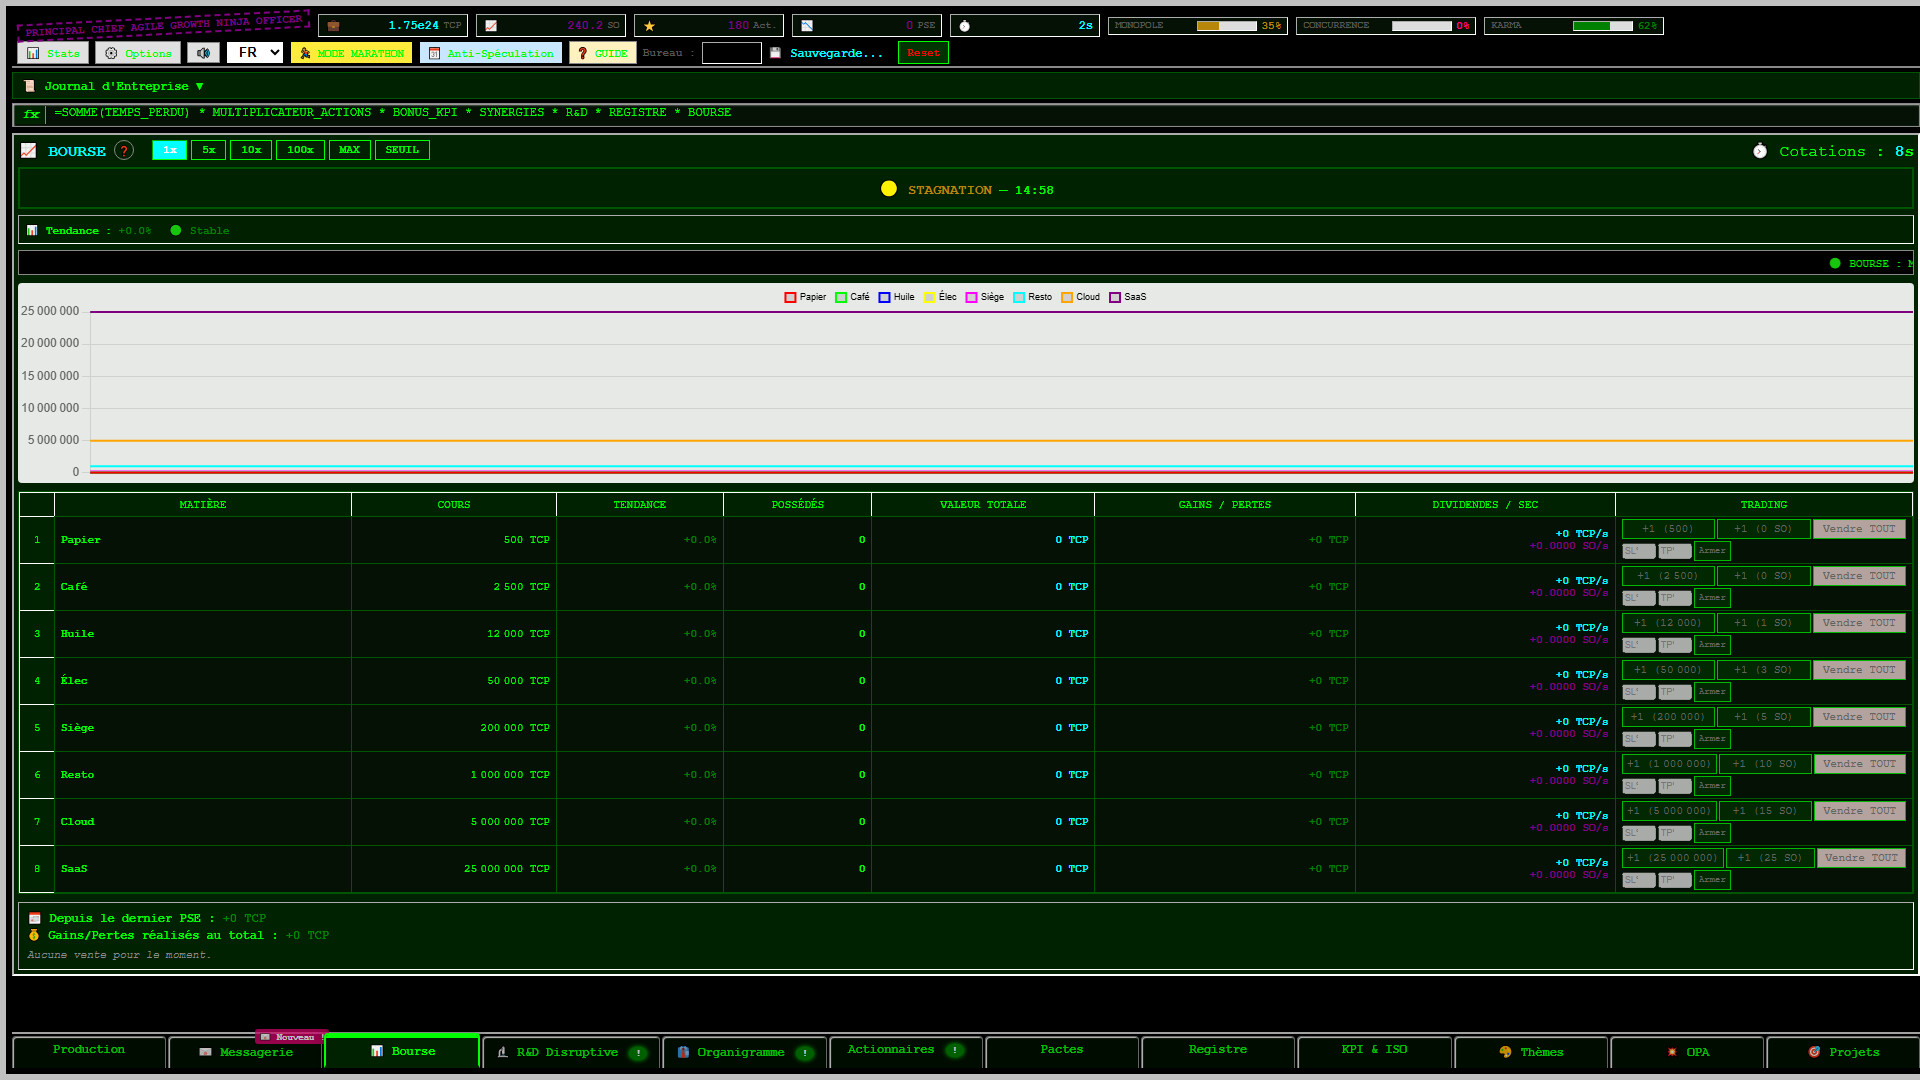Select the 10x quantity multiplier
1920x1080 pixels.
coord(251,150)
